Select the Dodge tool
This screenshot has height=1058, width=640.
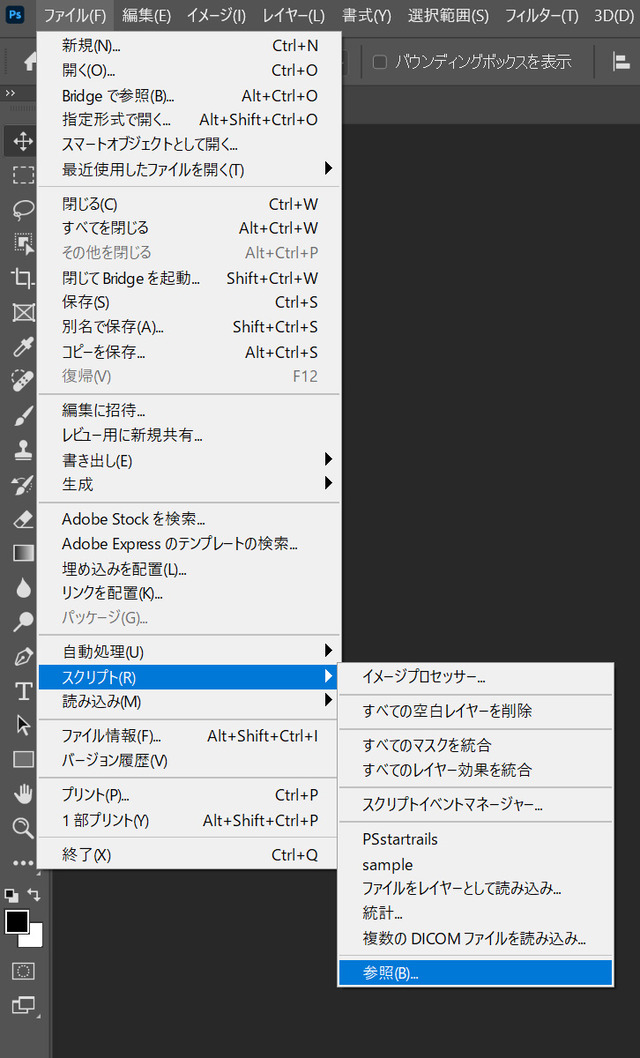pyautogui.click(x=23, y=621)
